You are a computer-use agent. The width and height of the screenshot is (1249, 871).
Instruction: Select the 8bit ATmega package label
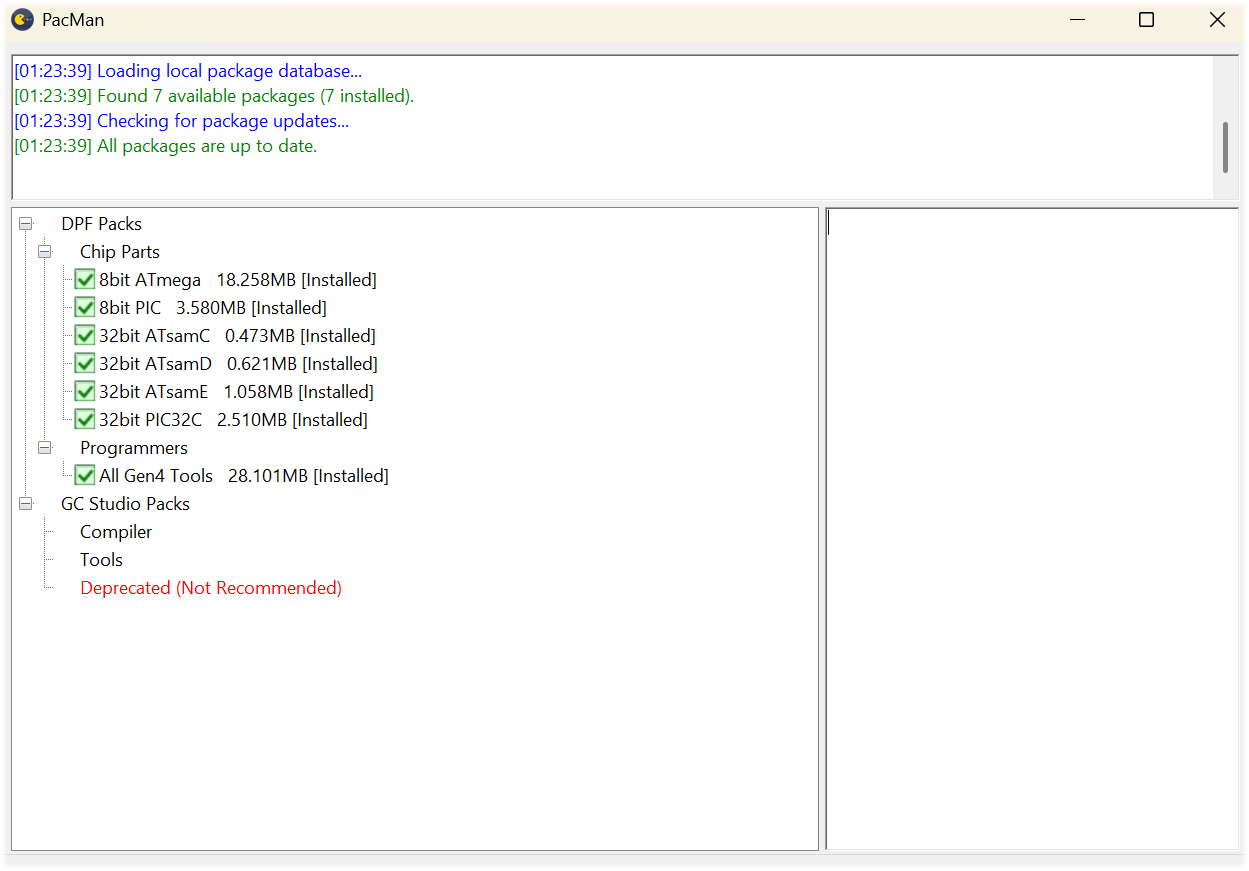[150, 280]
